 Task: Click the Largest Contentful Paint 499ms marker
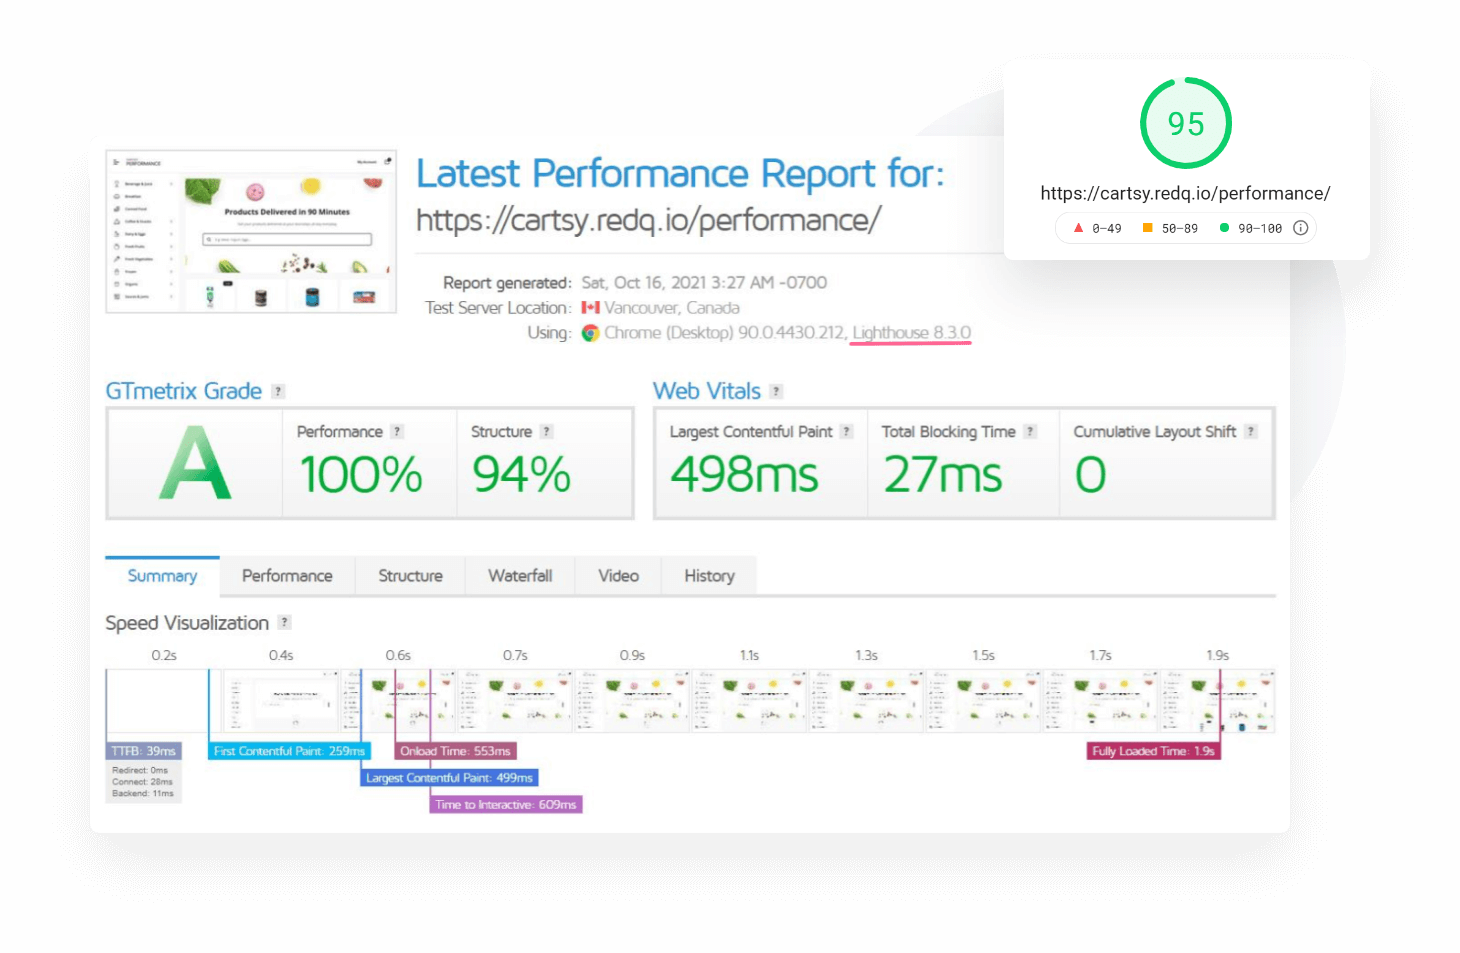tap(449, 778)
